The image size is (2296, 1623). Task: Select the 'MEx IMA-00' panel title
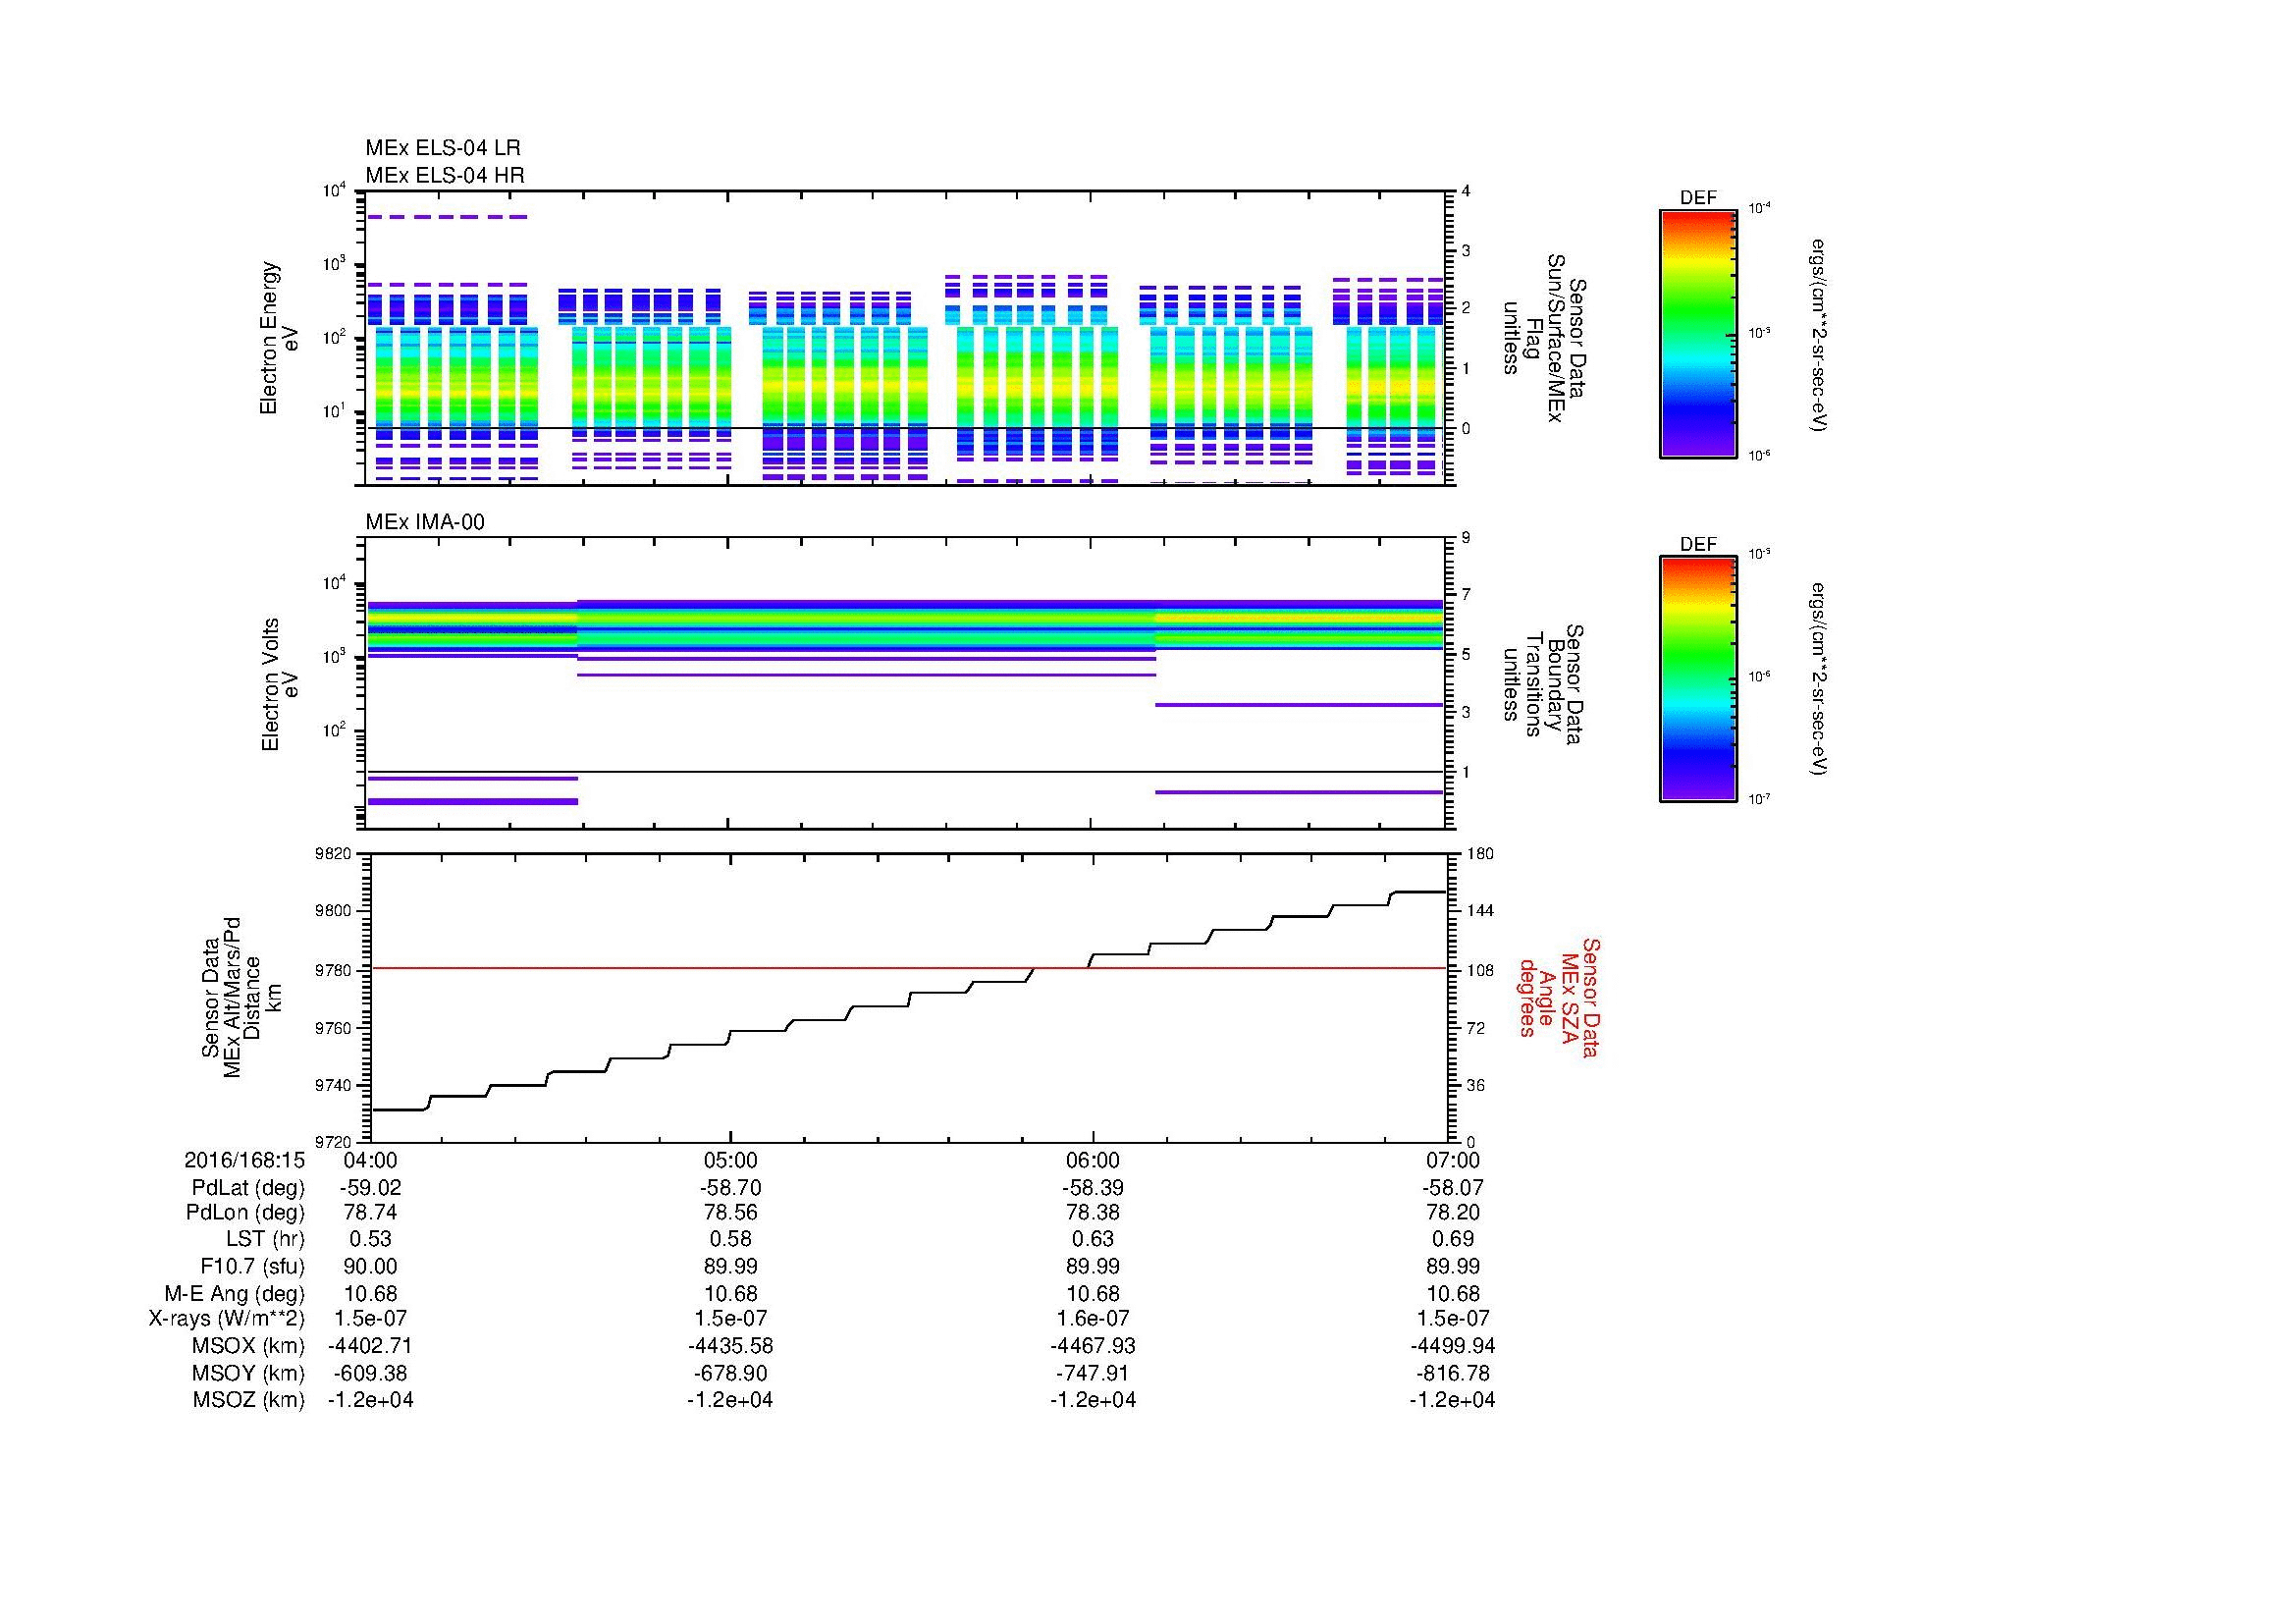[425, 522]
